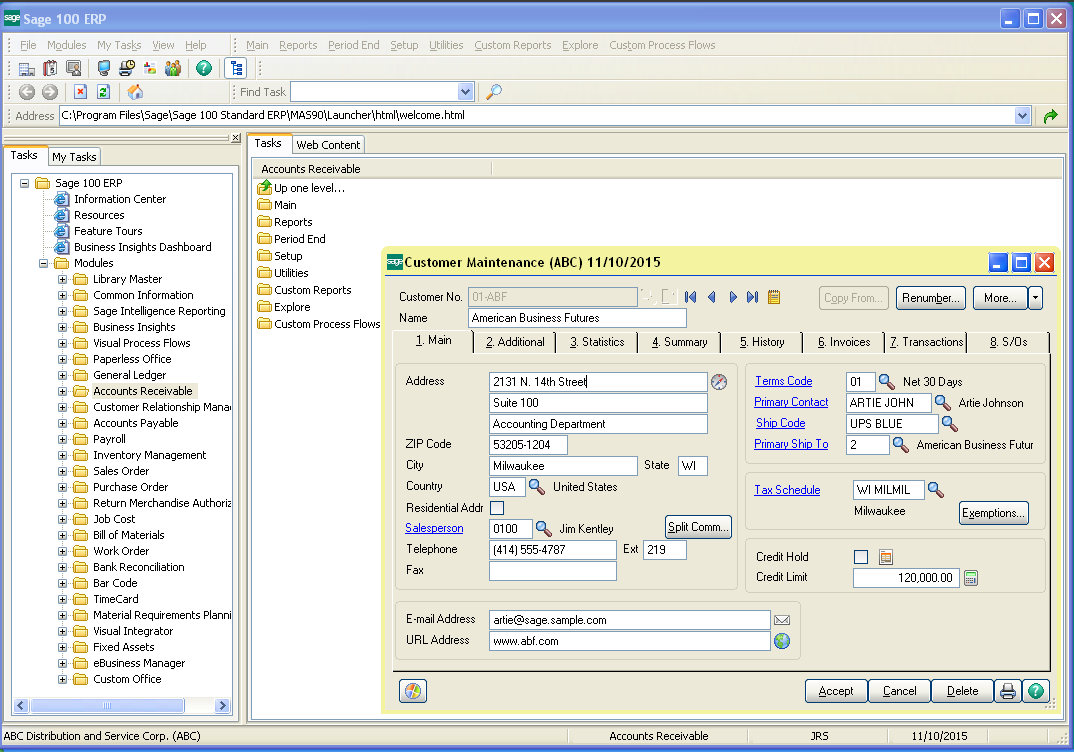Image resolution: width=1074 pixels, height=752 pixels.
Task: Jump to last customer record
Action: pyautogui.click(x=753, y=297)
